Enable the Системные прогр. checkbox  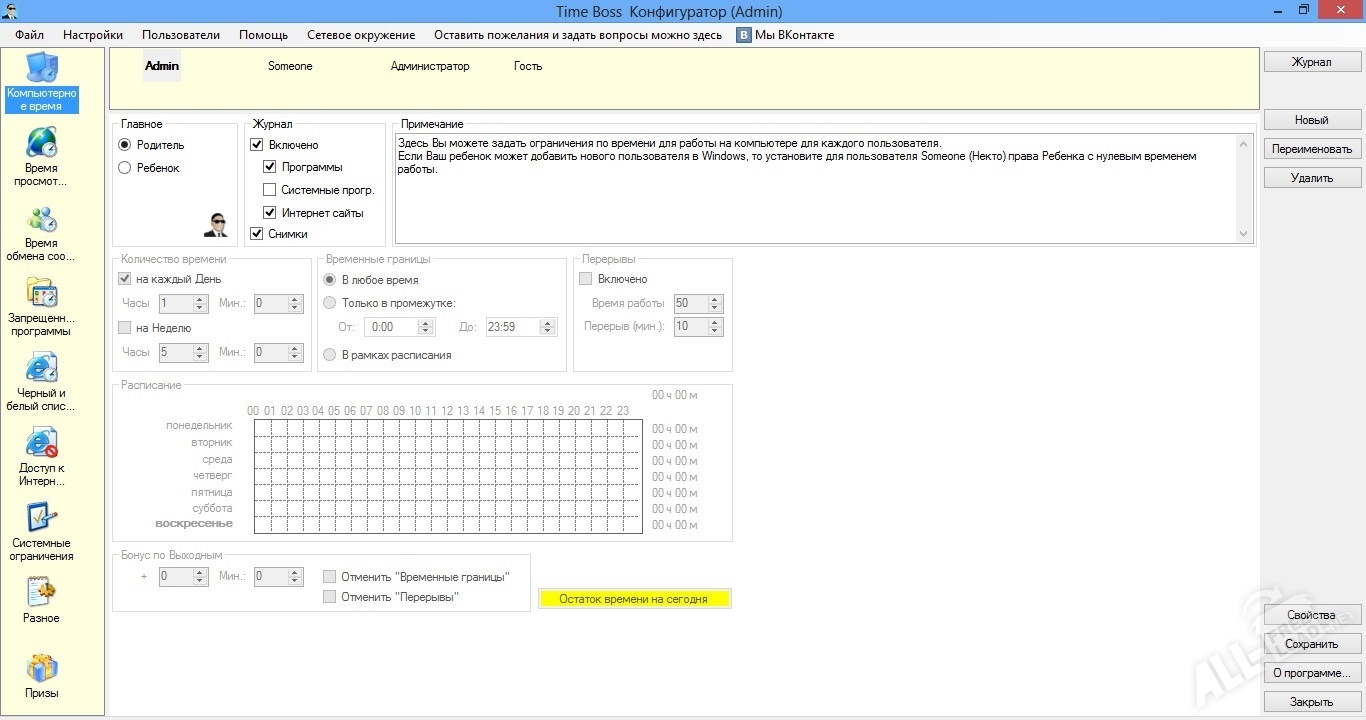pos(269,190)
